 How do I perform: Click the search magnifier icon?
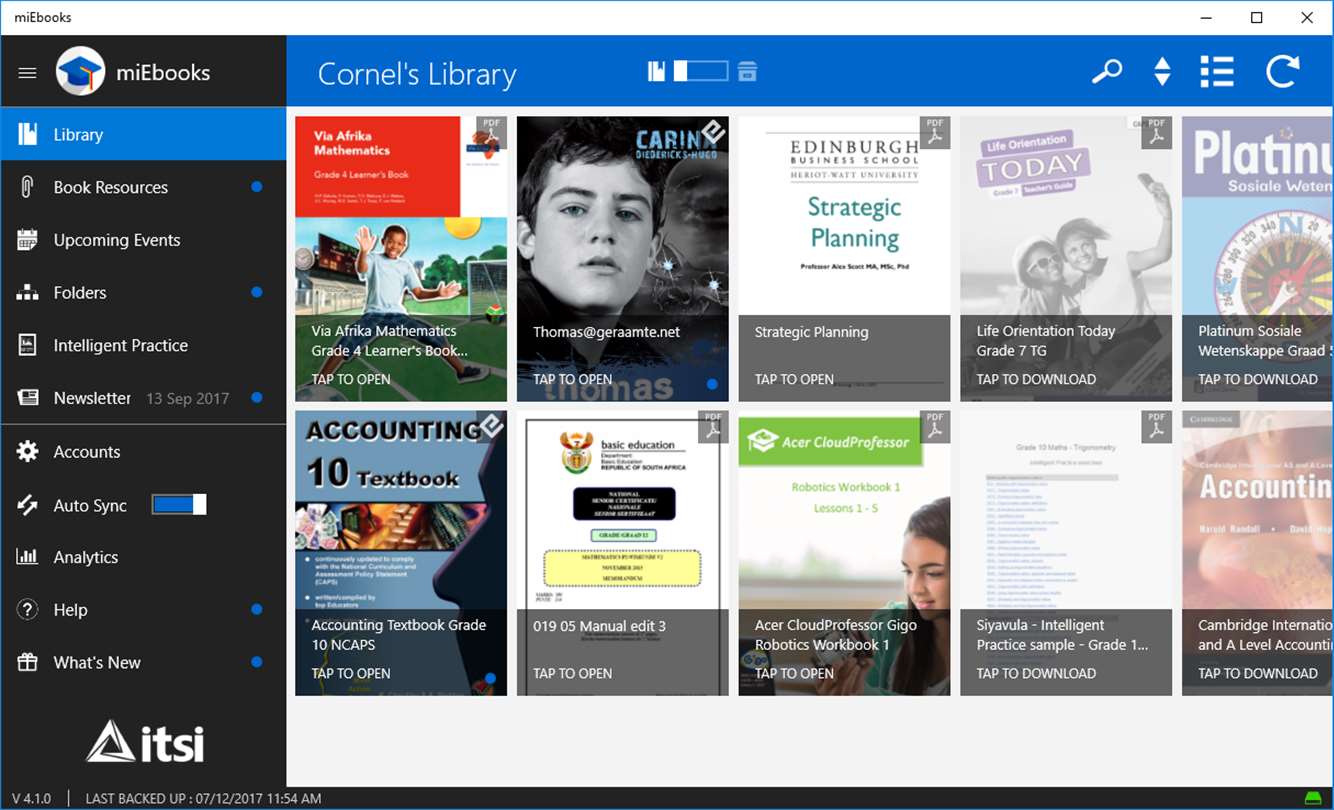point(1107,71)
